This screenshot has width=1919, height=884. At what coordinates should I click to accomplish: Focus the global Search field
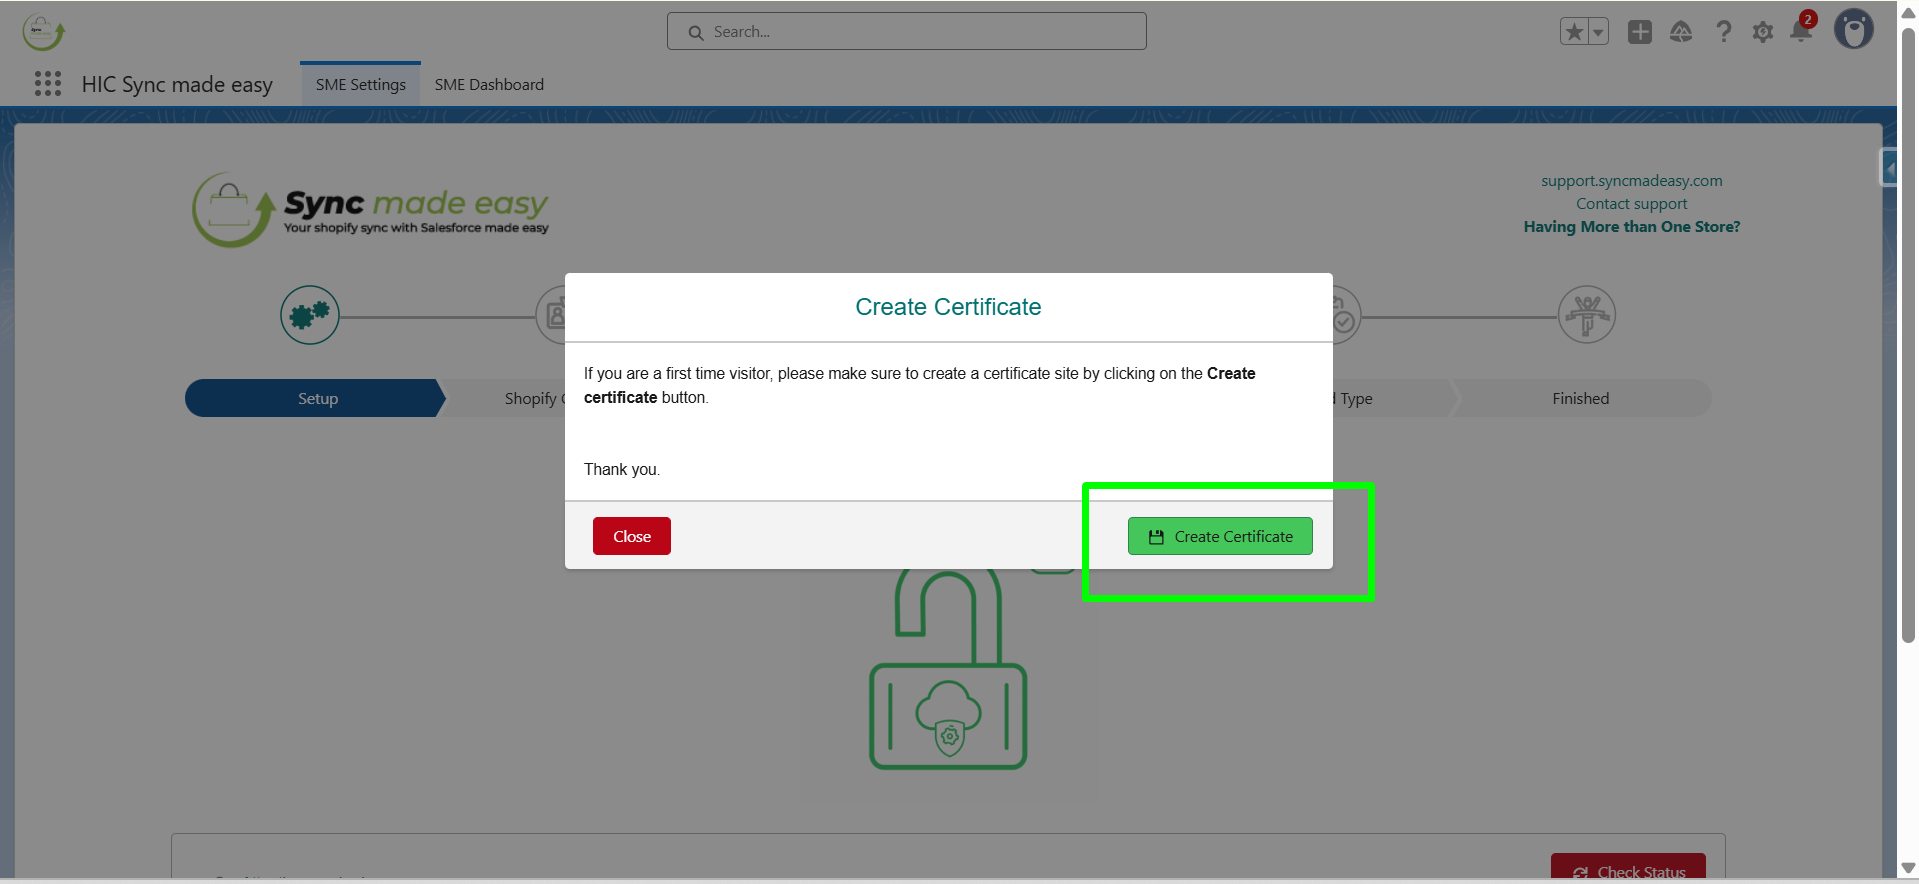(x=906, y=32)
